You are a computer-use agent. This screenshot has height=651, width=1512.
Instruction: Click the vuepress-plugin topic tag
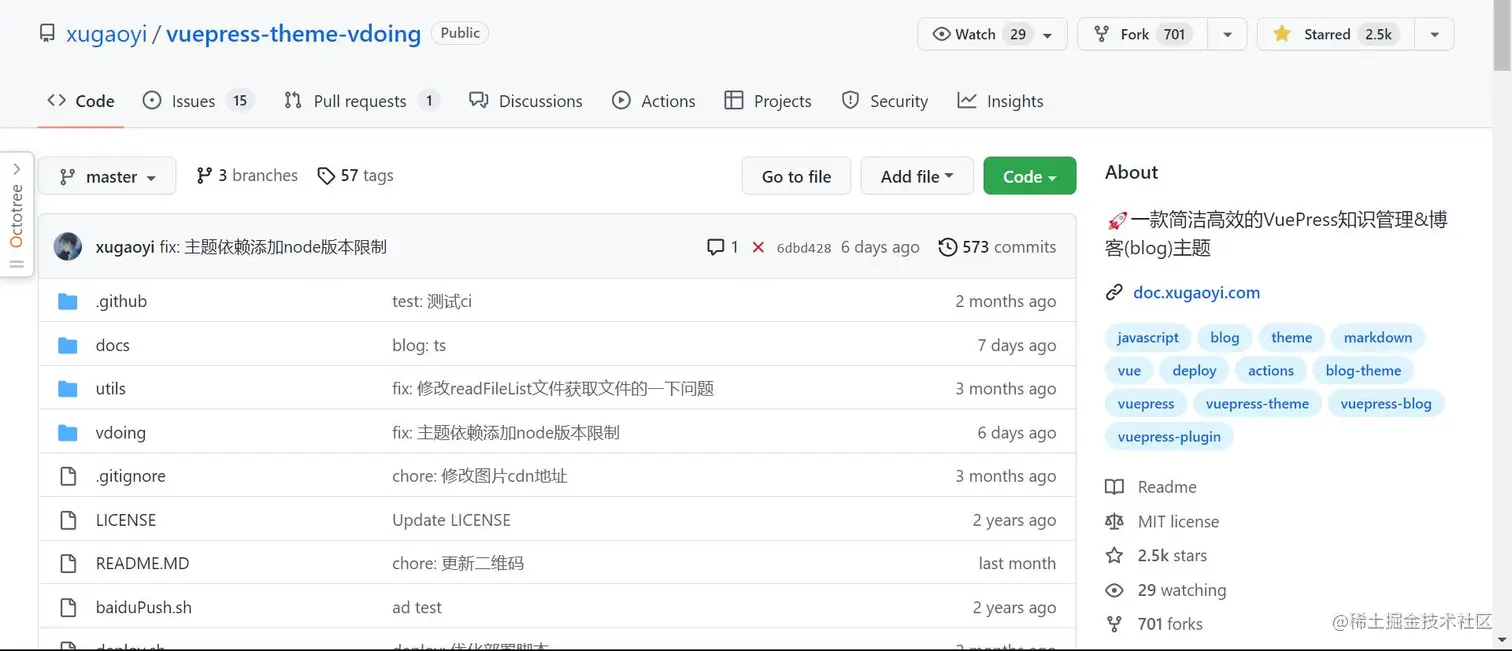click(x=1169, y=437)
